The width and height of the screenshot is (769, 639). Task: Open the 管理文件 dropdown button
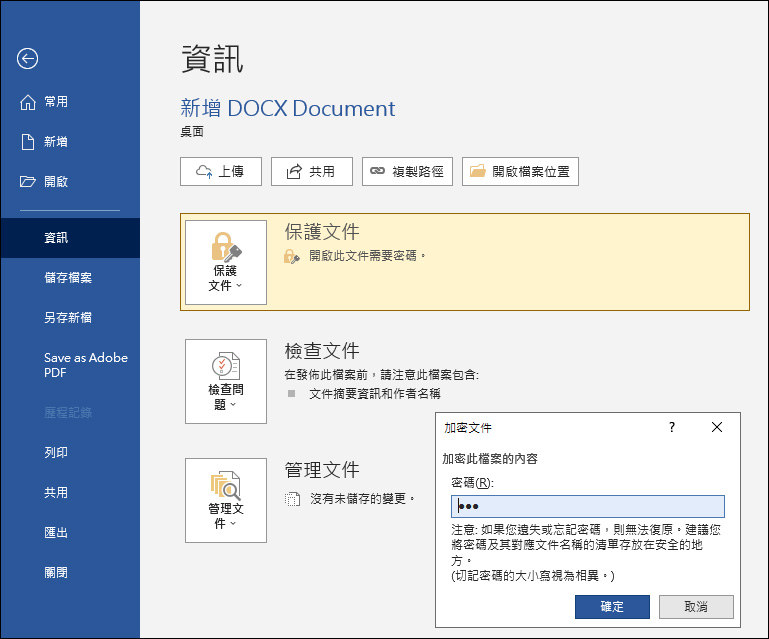coord(226,500)
